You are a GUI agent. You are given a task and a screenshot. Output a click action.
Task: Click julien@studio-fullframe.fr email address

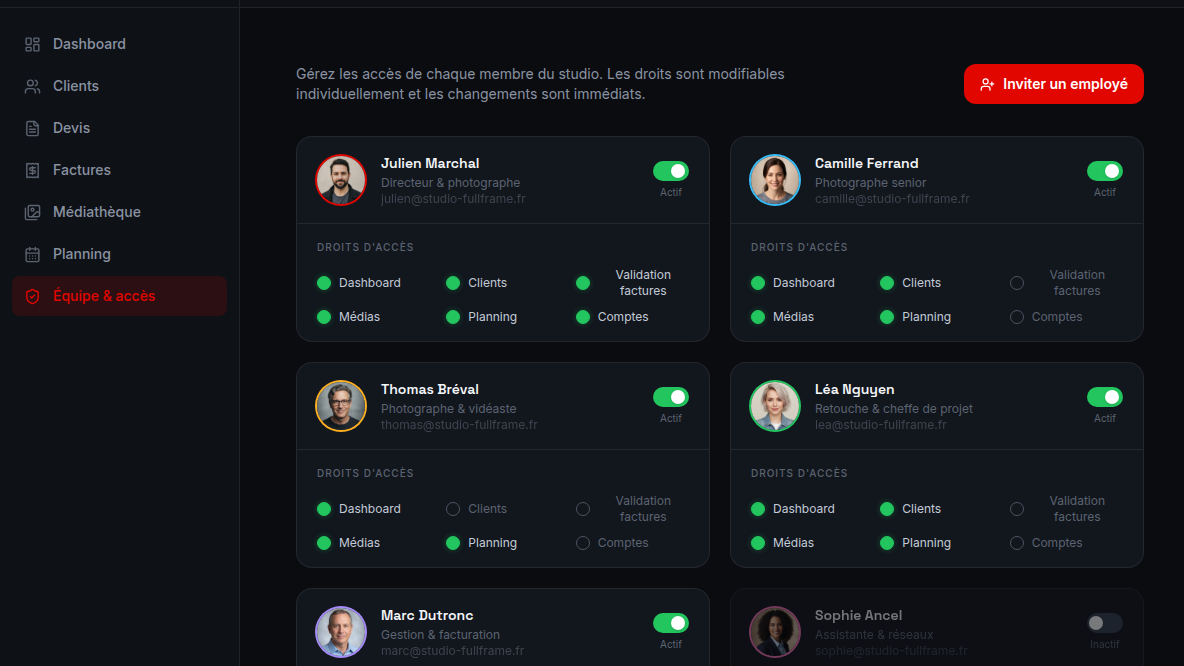453,199
